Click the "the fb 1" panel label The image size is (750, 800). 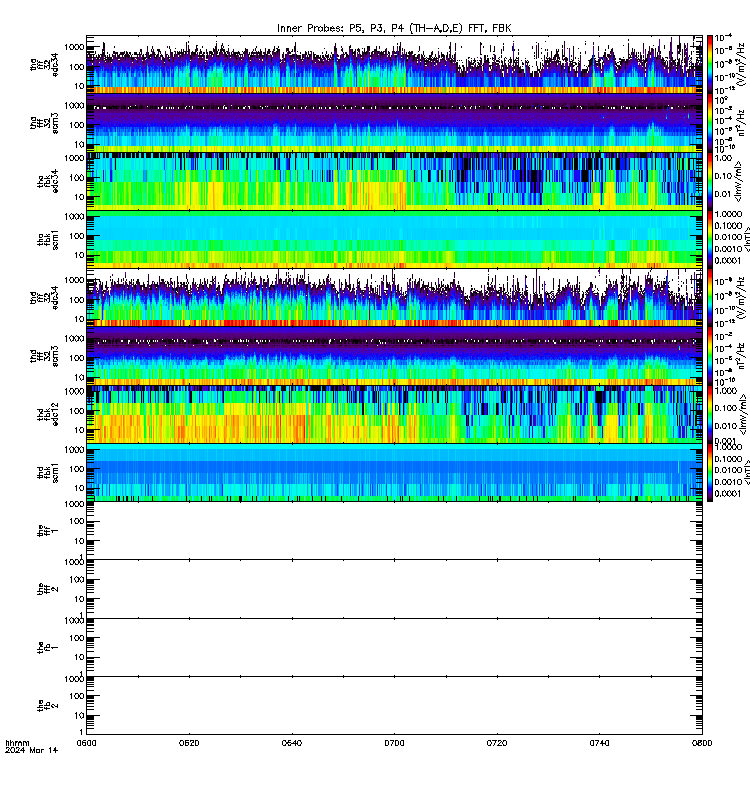[x=48, y=647]
